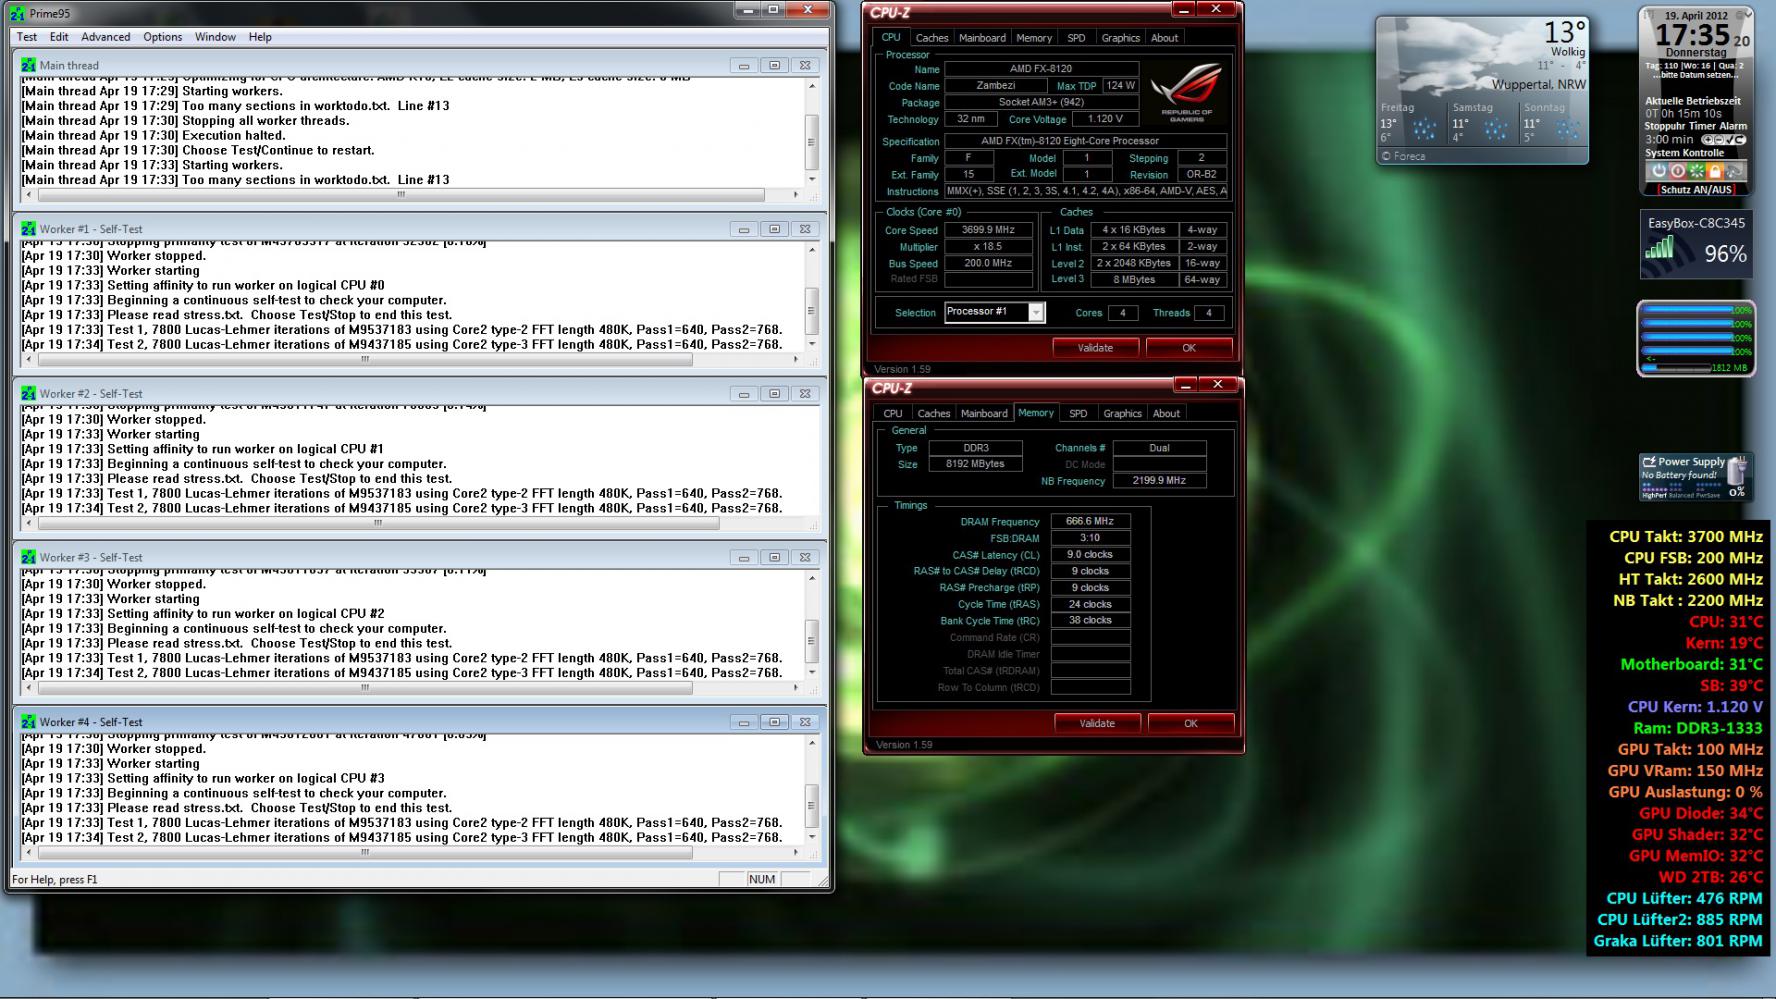
Task: Click the green standby icon in System Kontrolle
Action: [1697, 171]
